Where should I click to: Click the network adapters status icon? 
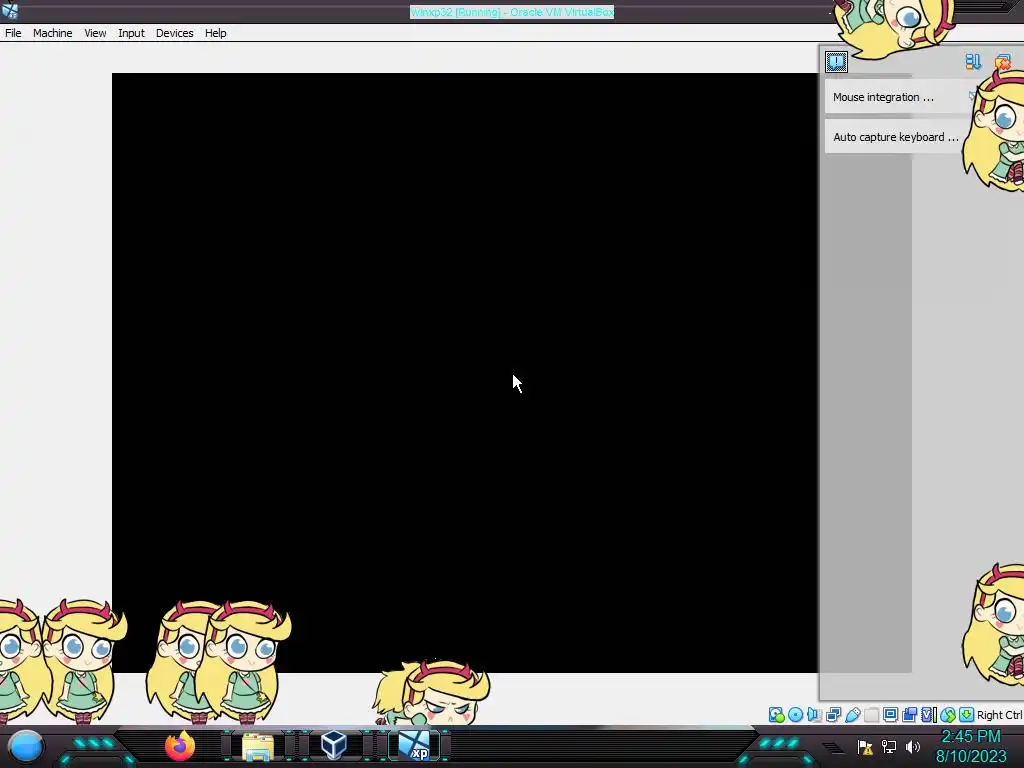pos(833,715)
